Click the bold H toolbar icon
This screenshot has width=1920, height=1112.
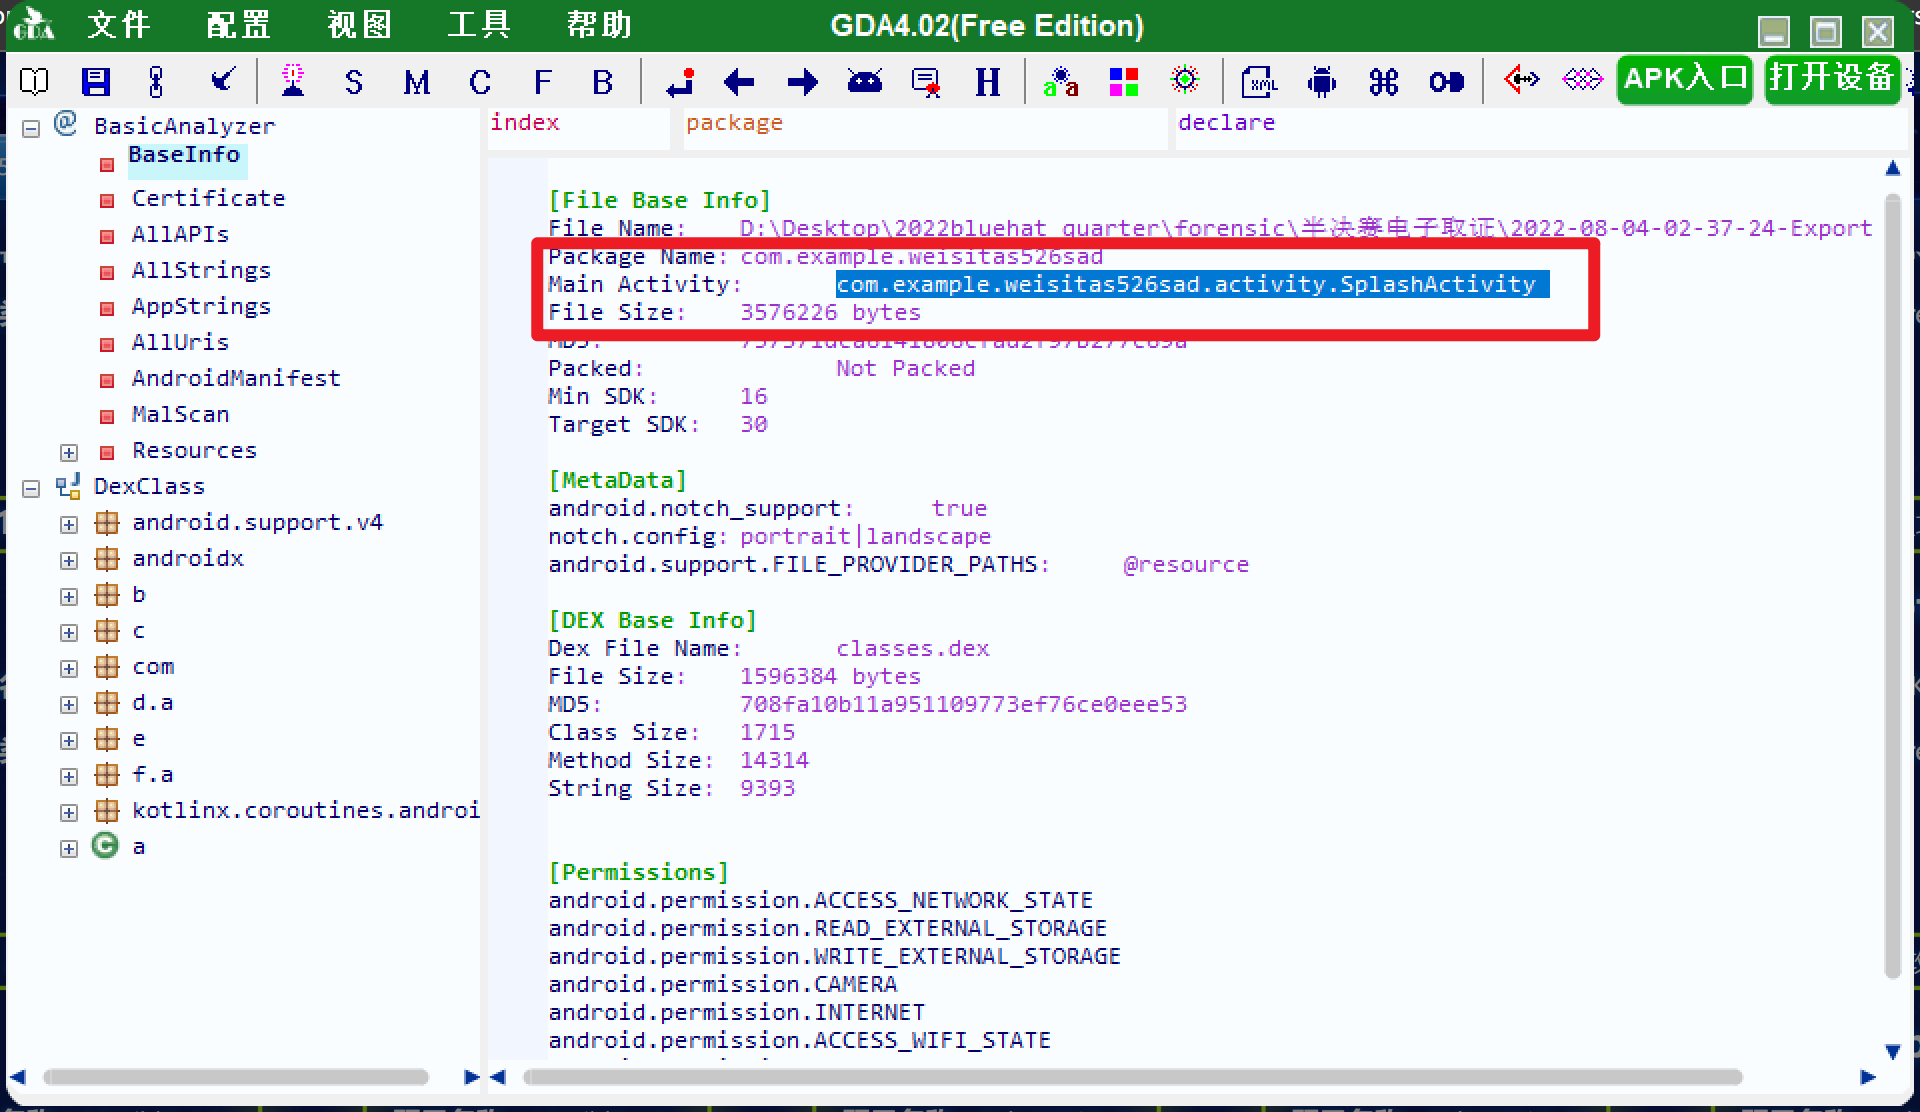click(988, 82)
